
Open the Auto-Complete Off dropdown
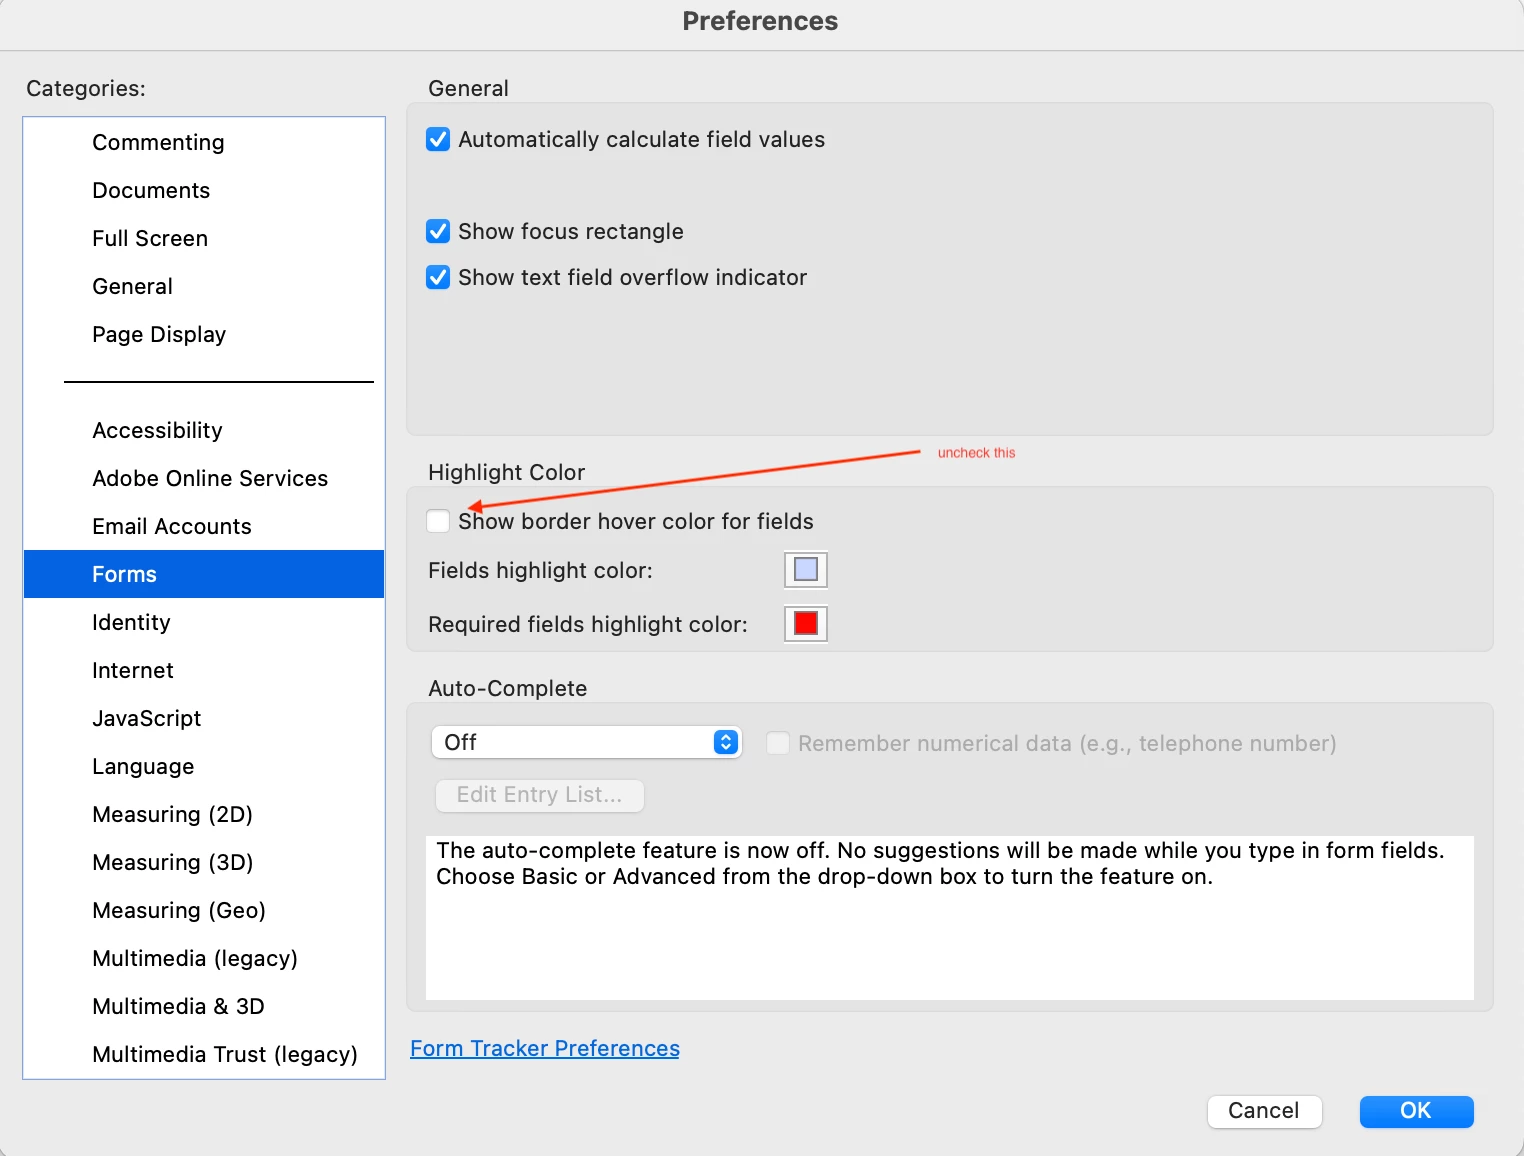point(587,742)
